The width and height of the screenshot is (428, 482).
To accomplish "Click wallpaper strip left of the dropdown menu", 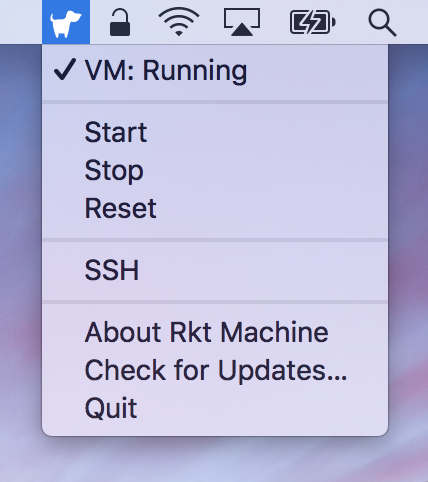I will point(21,240).
